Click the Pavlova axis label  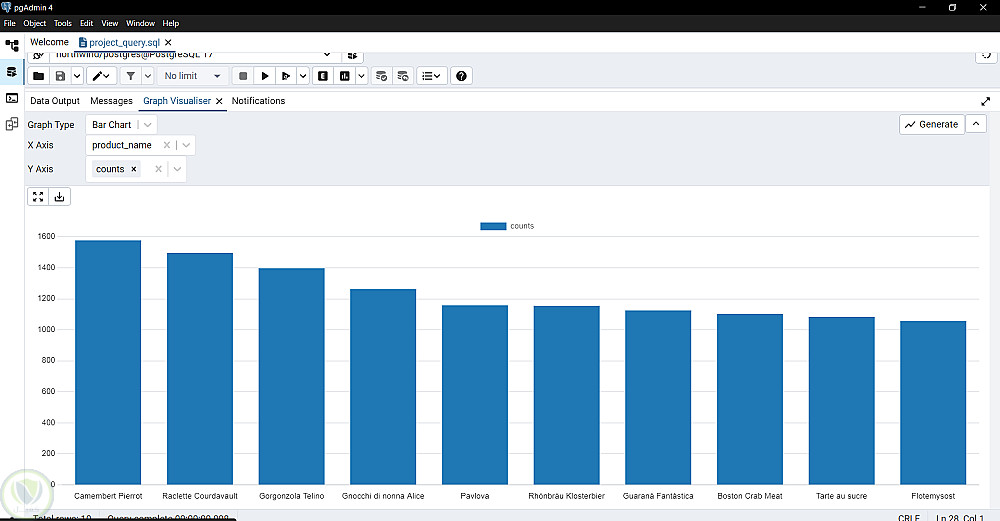coord(474,496)
